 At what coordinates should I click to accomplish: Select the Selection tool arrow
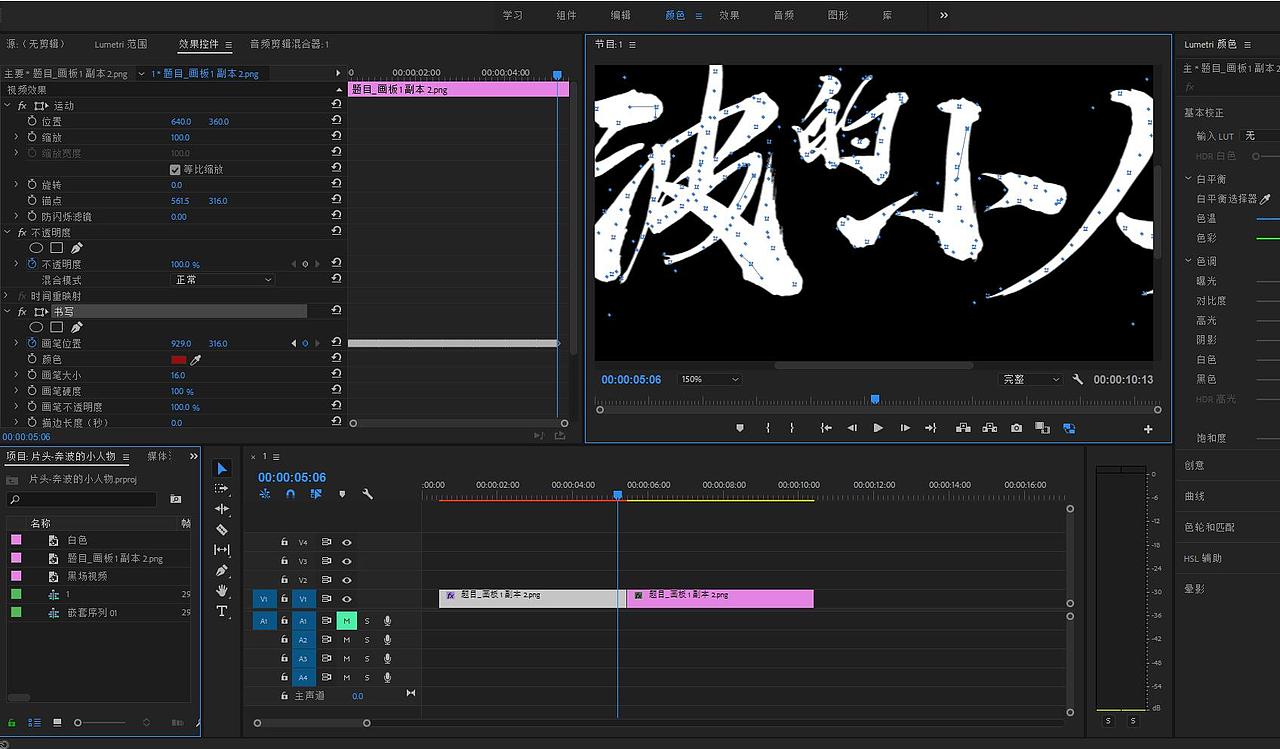pos(222,468)
